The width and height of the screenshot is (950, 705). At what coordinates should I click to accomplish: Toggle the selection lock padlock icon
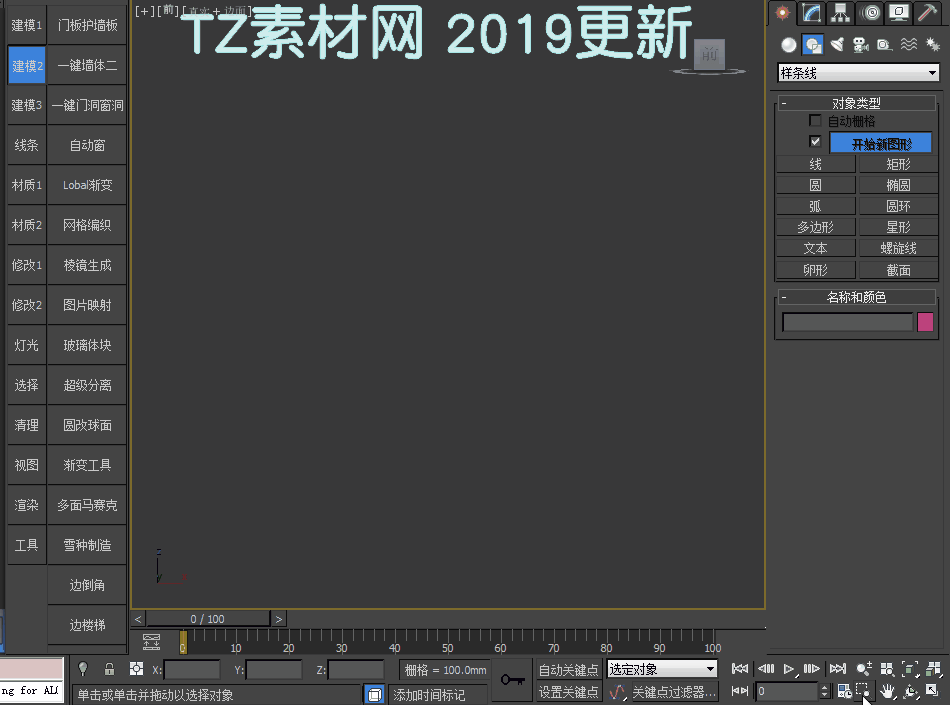(x=109, y=669)
